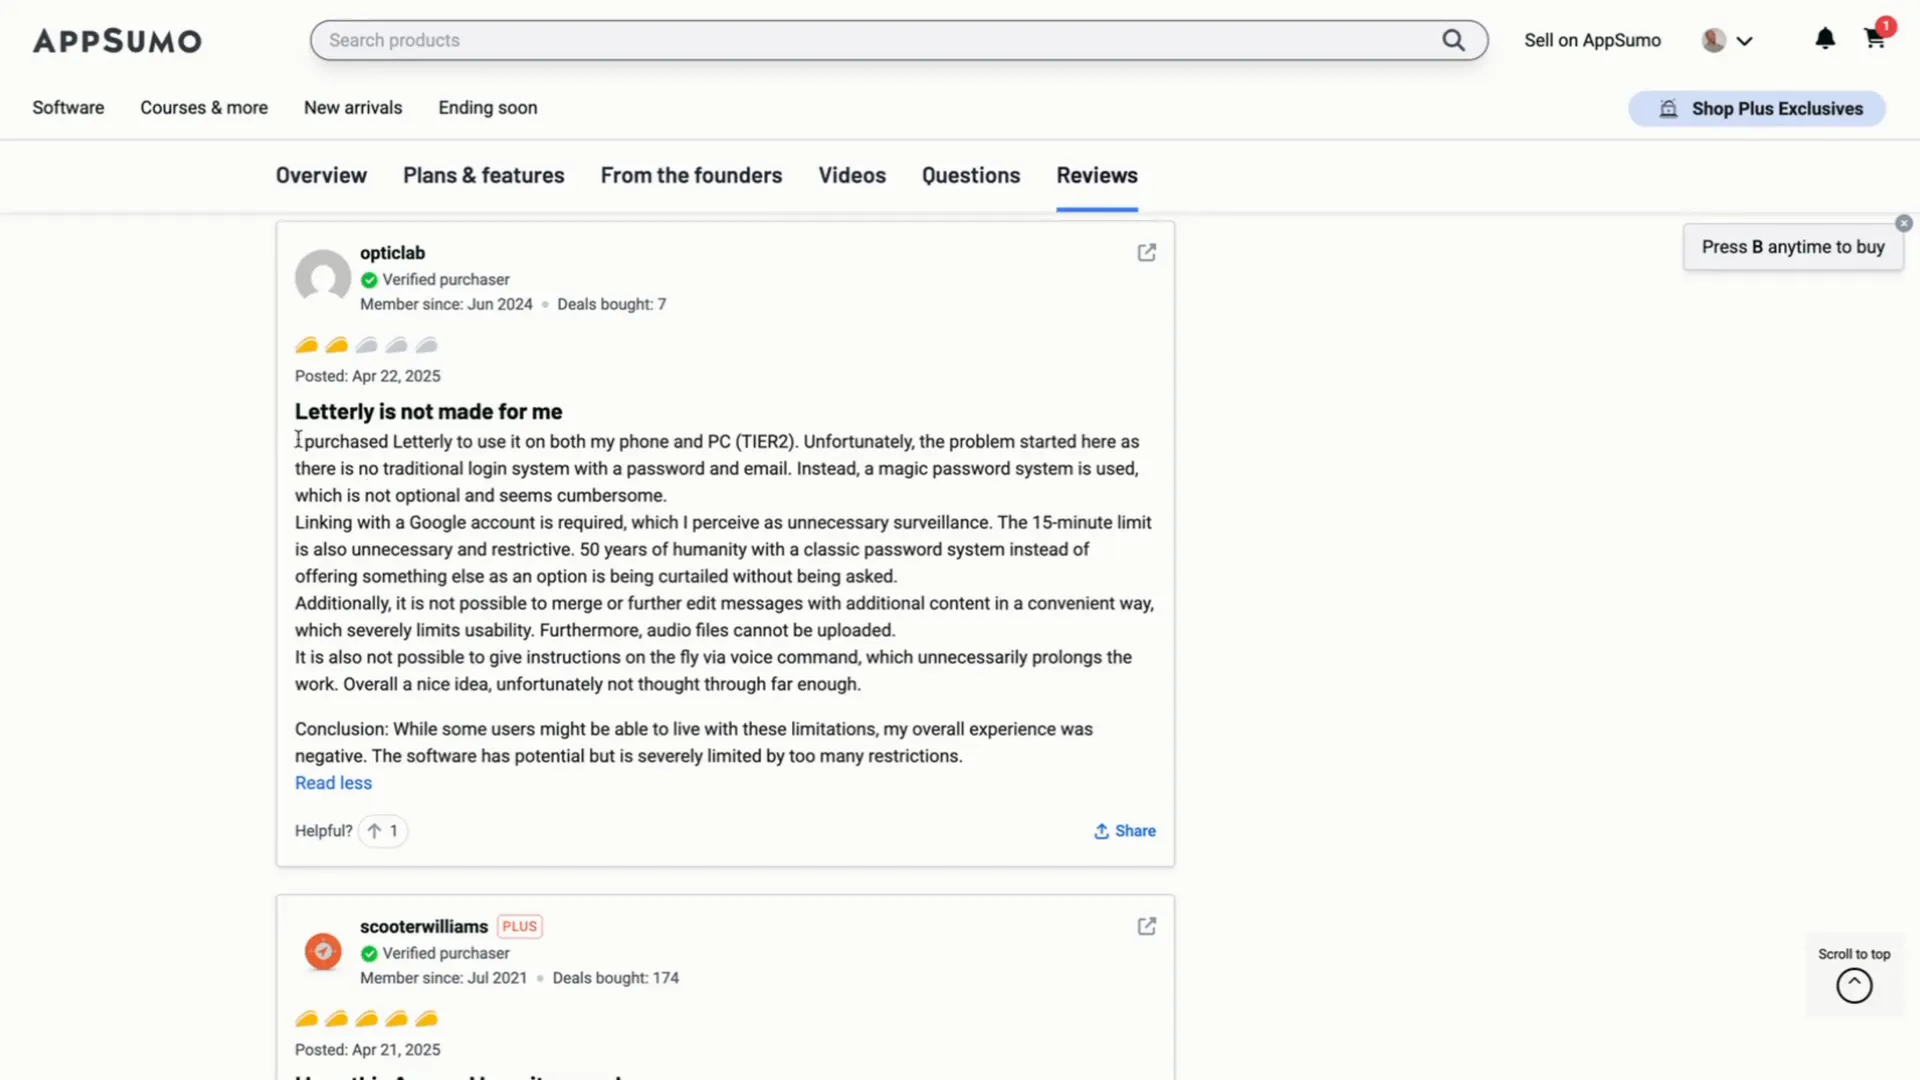
Task: Collapse review with Read less
Action: pos(333,783)
